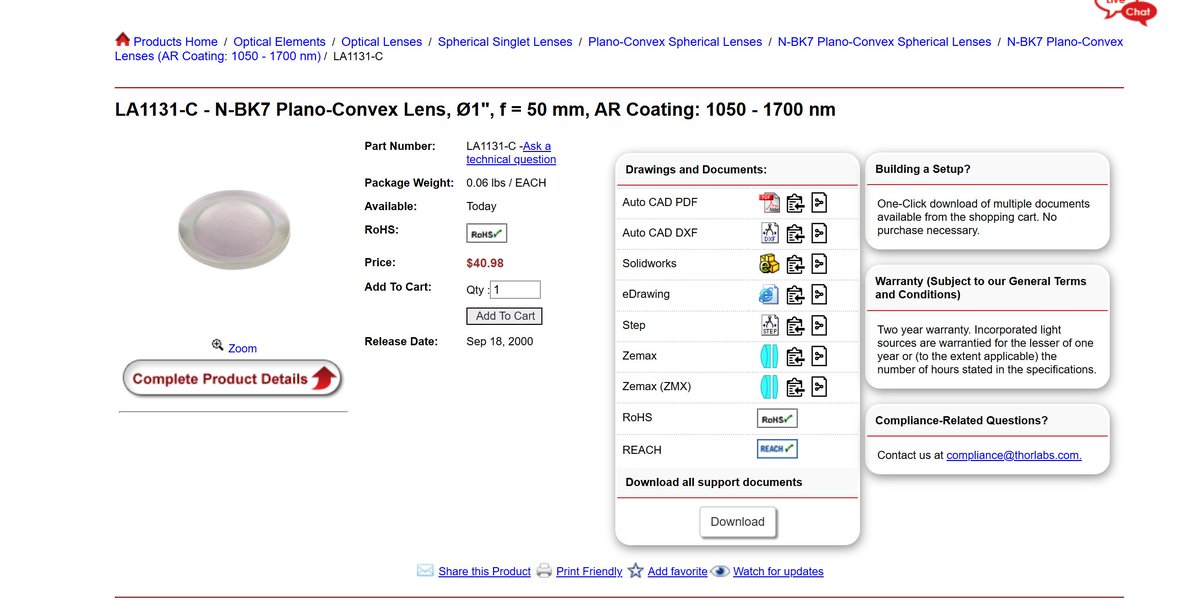Click the Qty input field
The image size is (1200, 612).
coord(515,290)
